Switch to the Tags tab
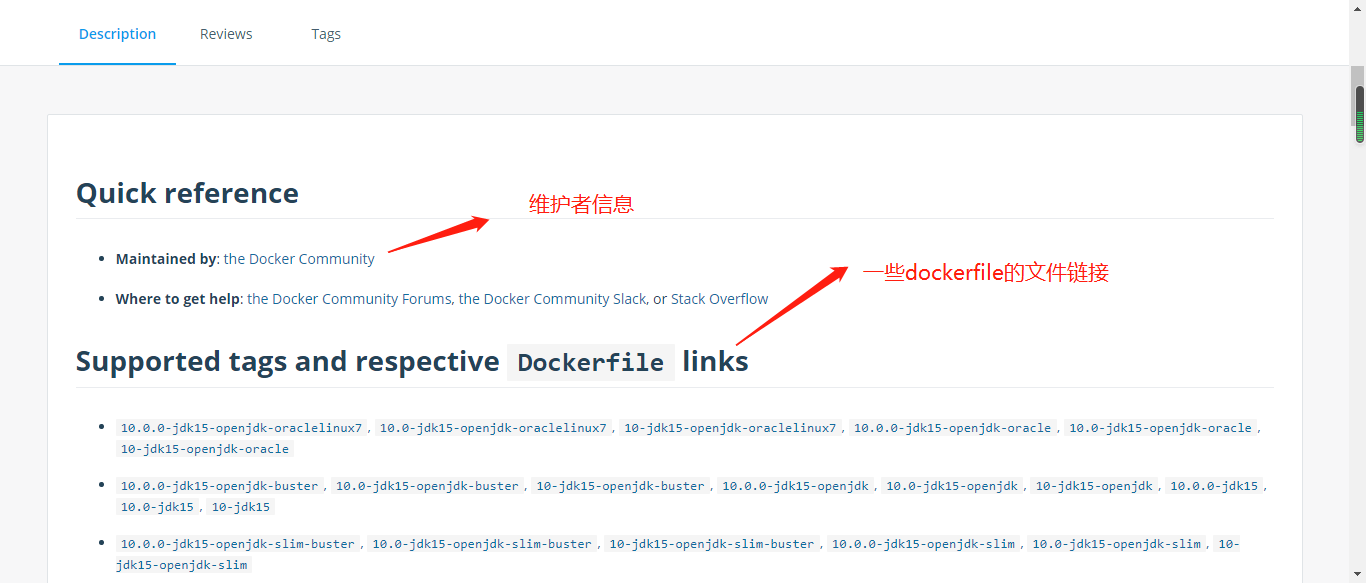 pyautogui.click(x=326, y=33)
